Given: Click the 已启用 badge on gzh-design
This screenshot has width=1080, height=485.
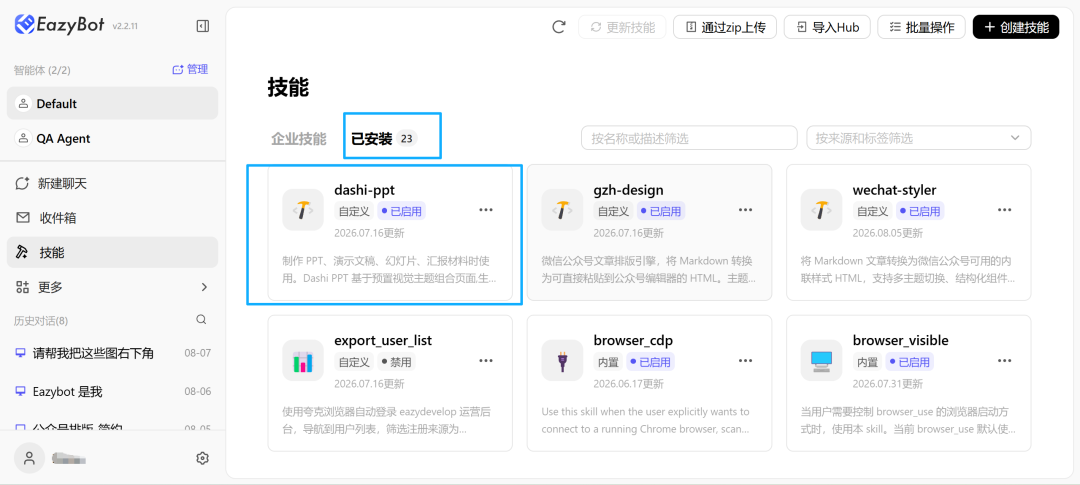Looking at the screenshot, I should coord(661,211).
